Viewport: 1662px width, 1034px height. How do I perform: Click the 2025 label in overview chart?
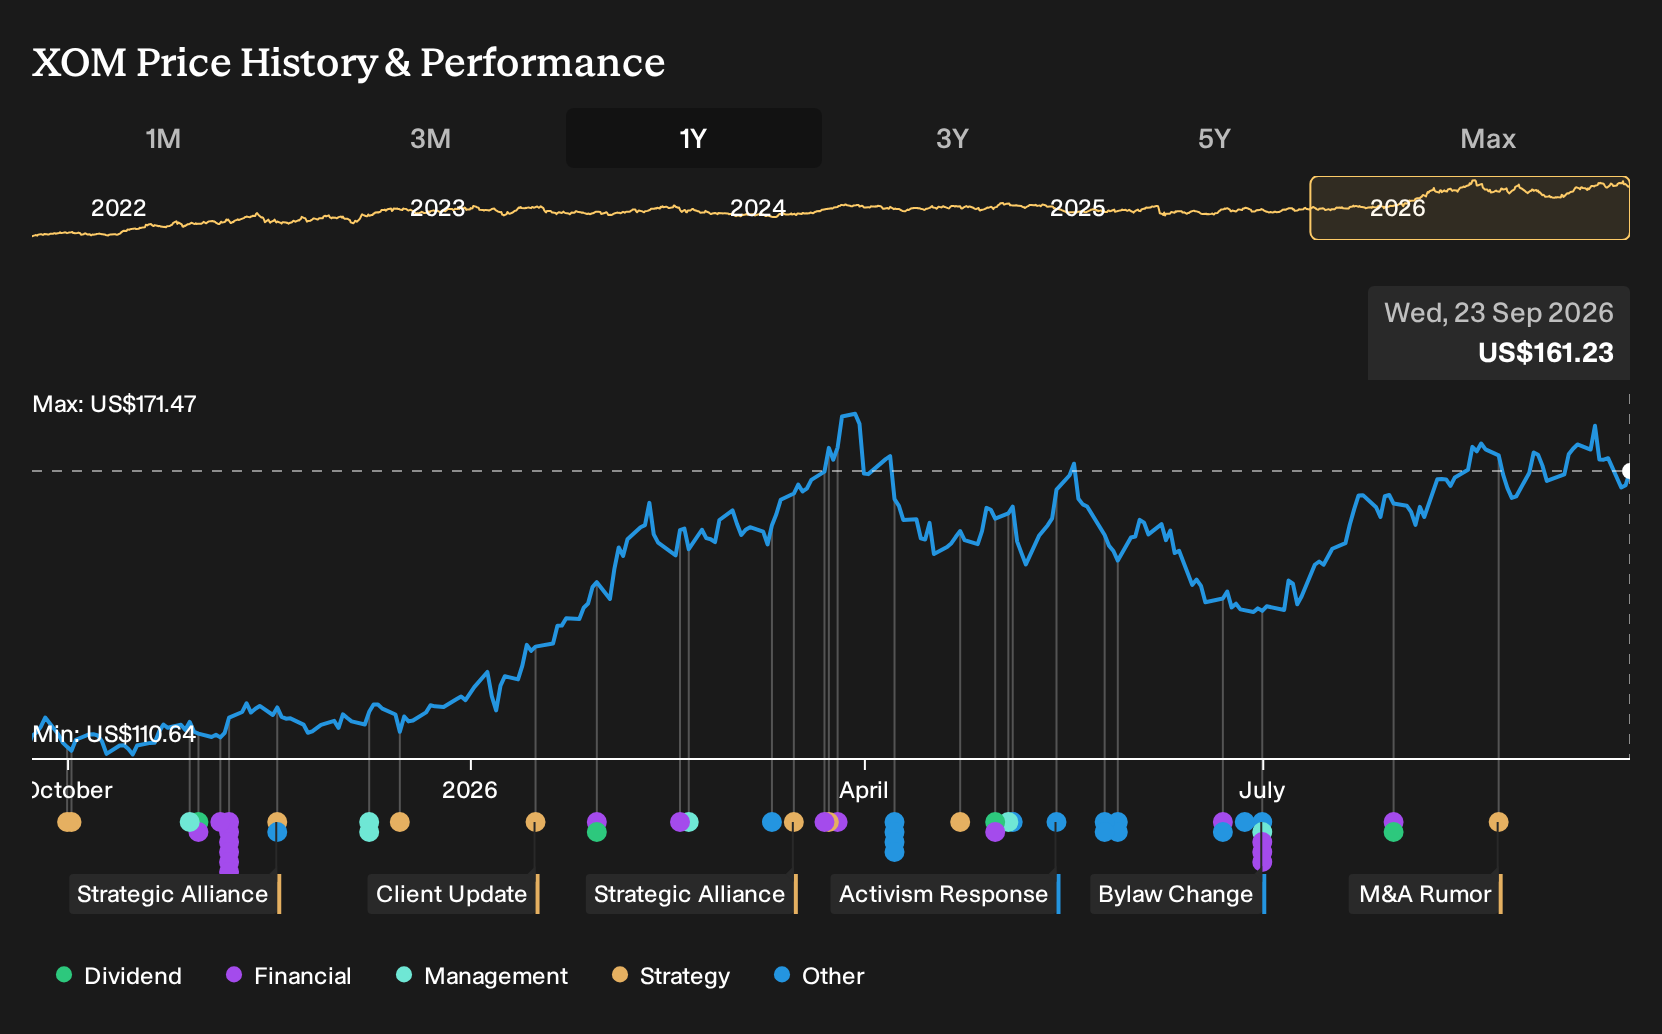(1077, 208)
